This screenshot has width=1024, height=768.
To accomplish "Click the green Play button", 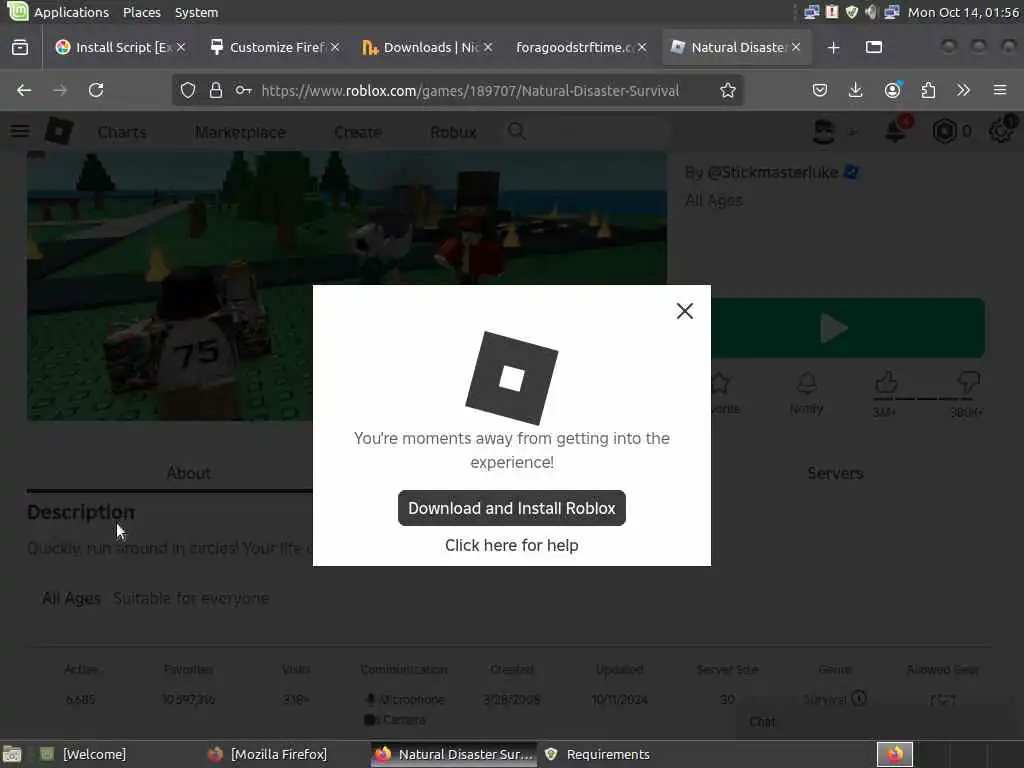I will 848,328.
